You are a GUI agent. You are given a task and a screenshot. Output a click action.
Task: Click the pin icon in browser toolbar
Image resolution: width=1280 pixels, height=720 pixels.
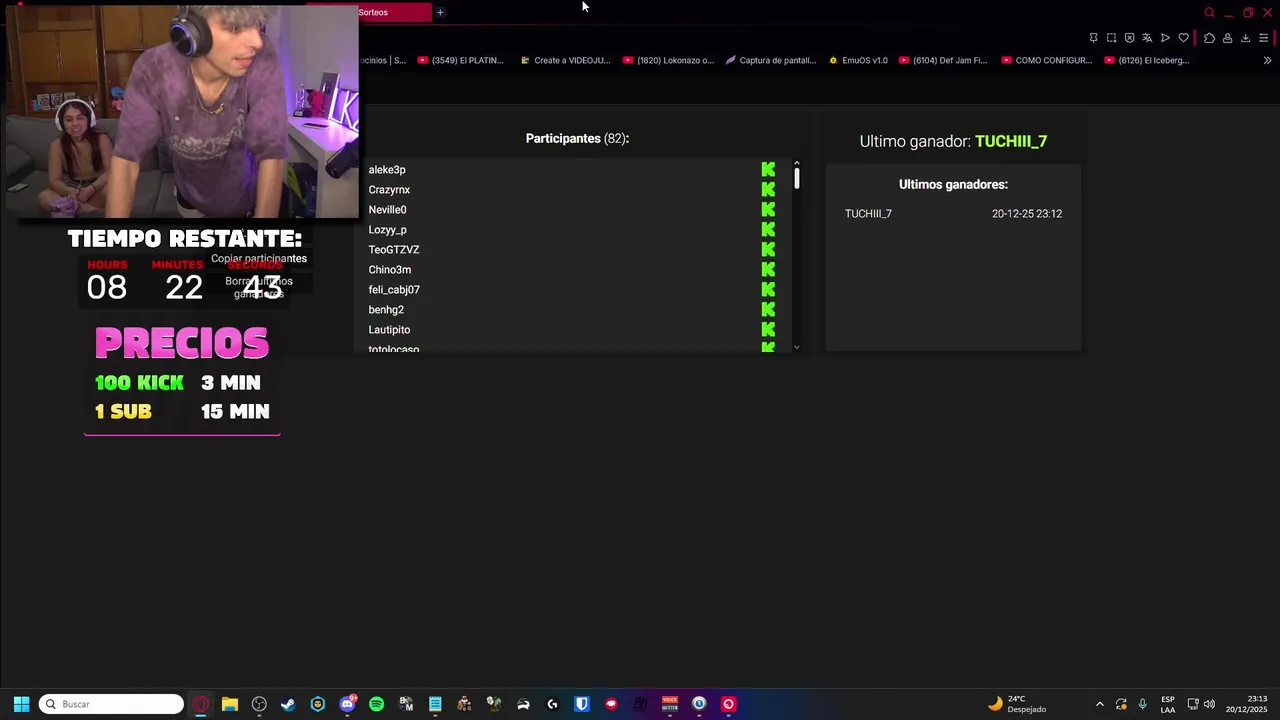(x=1093, y=38)
